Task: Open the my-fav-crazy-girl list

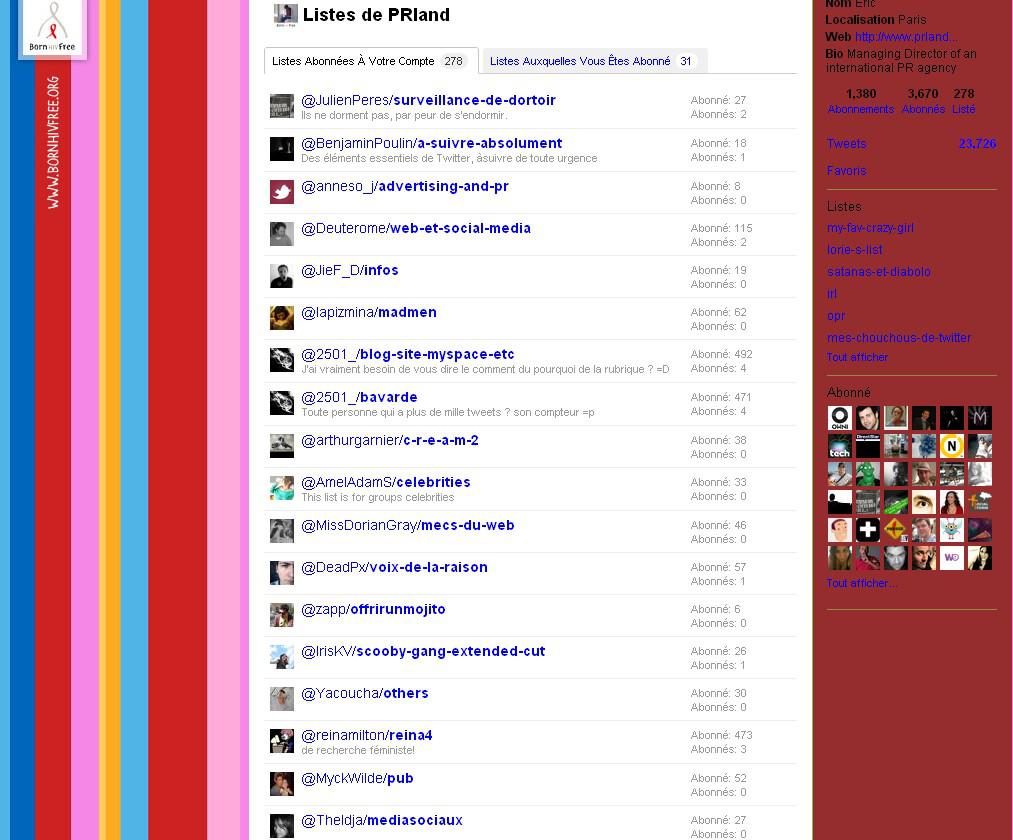Action: click(x=870, y=228)
